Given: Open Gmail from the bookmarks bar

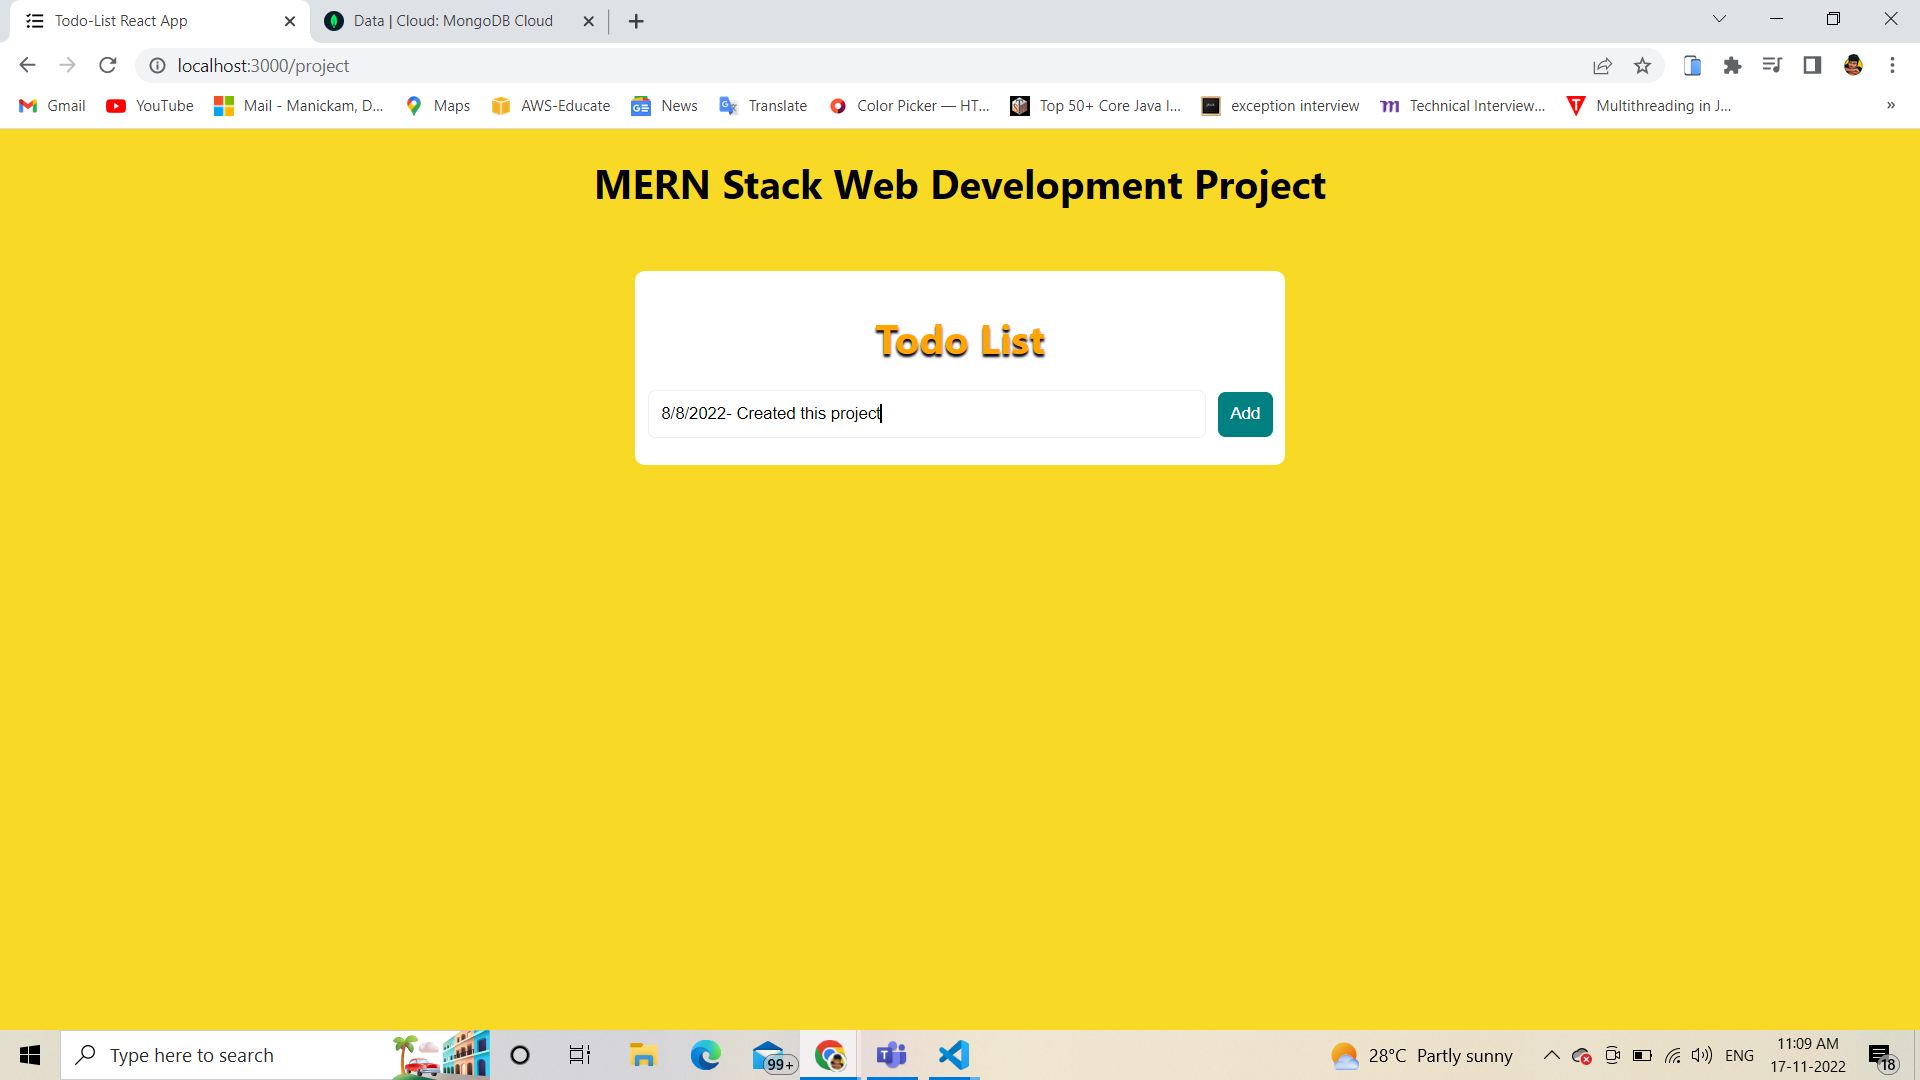Looking at the screenshot, I should [50, 105].
